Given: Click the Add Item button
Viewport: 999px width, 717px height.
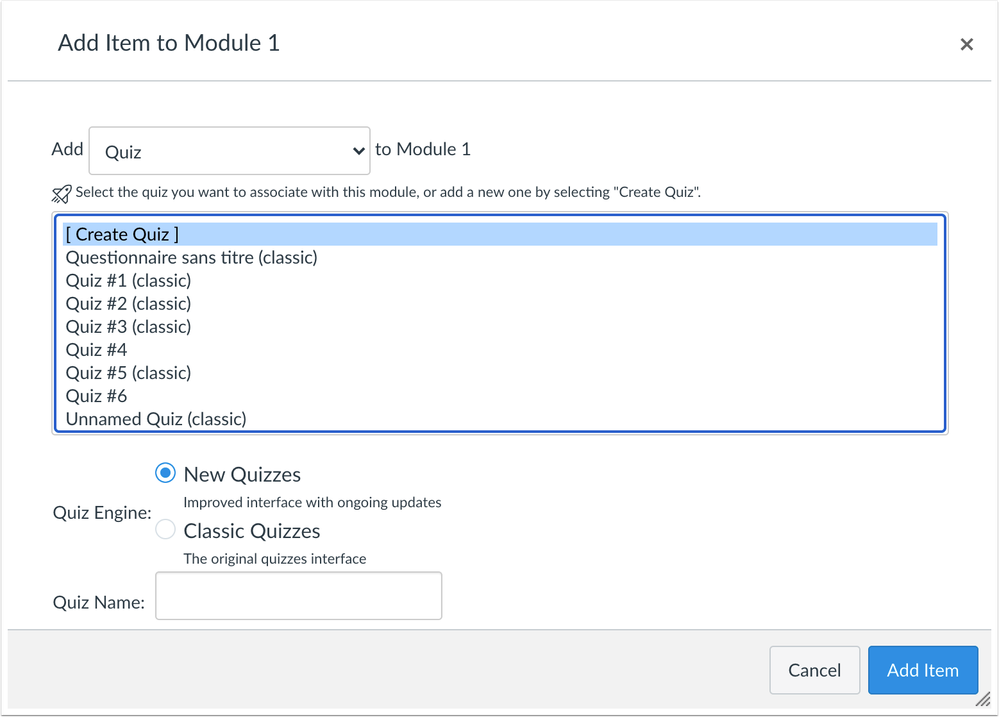Looking at the screenshot, I should point(923,670).
